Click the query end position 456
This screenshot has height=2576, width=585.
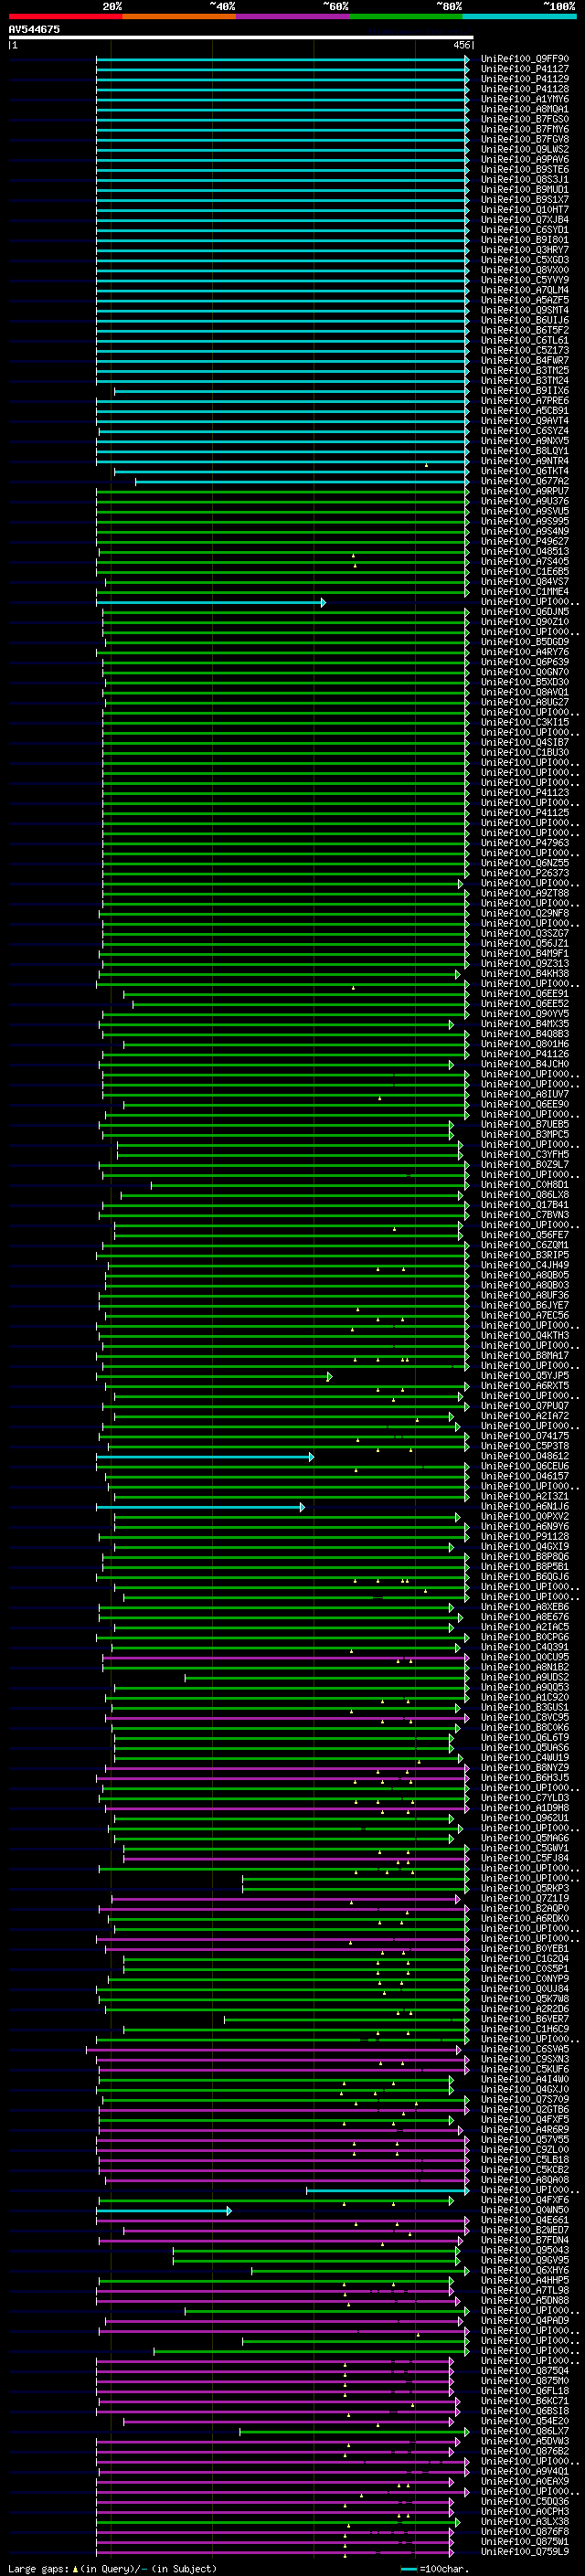[461, 45]
